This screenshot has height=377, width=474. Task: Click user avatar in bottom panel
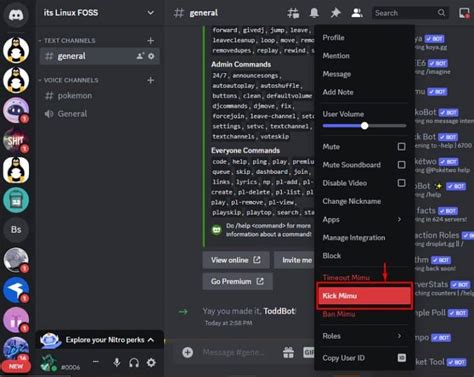48,363
